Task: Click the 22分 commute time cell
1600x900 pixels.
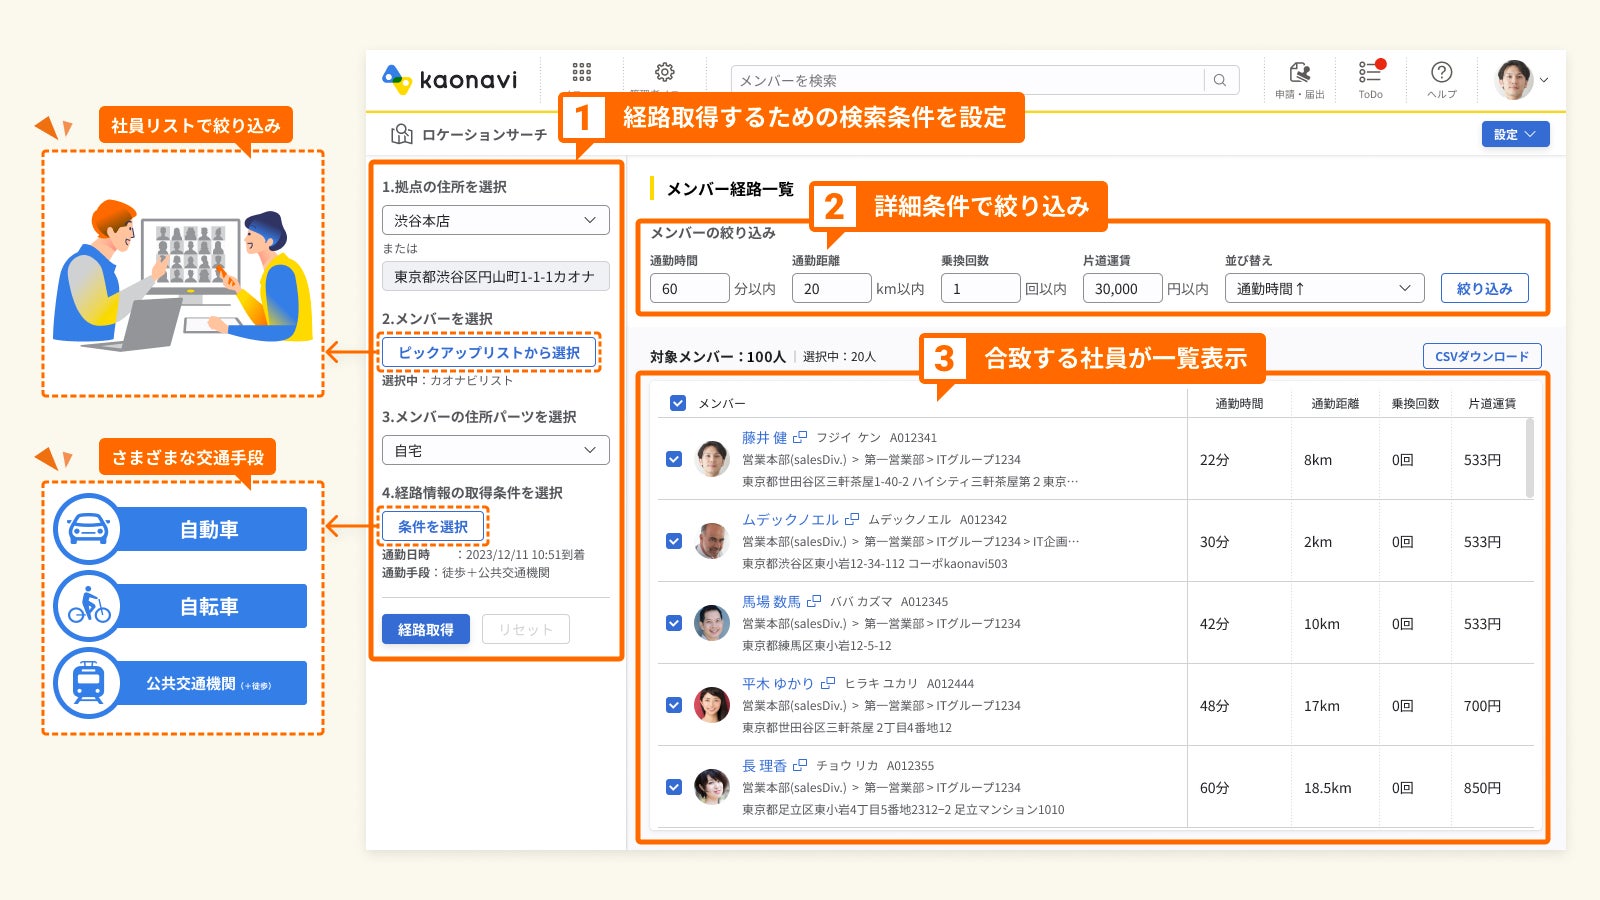Action: pyautogui.click(x=1214, y=460)
